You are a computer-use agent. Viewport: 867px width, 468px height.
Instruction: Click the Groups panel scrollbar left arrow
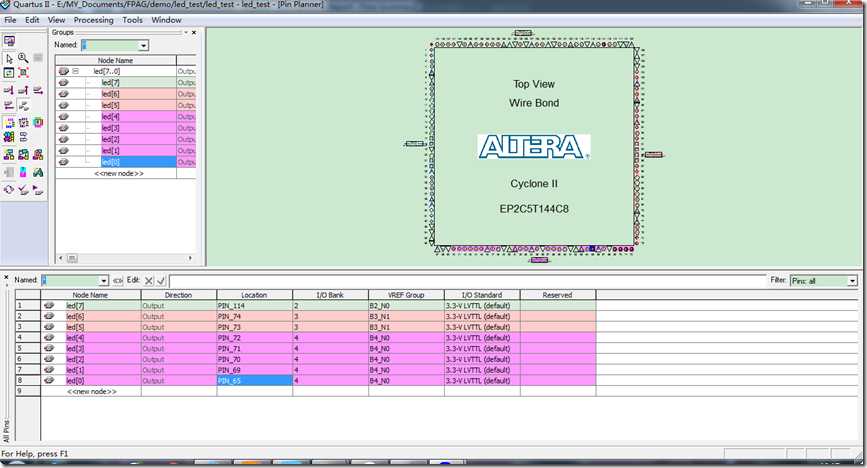coord(61,258)
